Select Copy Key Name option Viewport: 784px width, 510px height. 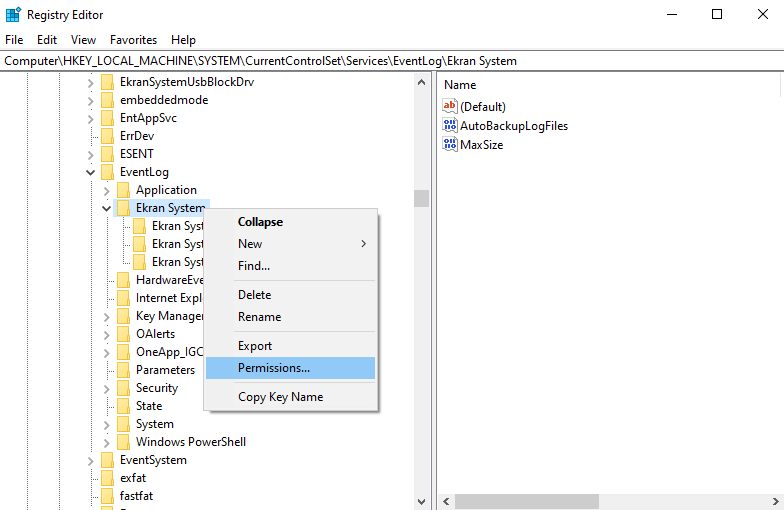pyautogui.click(x=280, y=397)
